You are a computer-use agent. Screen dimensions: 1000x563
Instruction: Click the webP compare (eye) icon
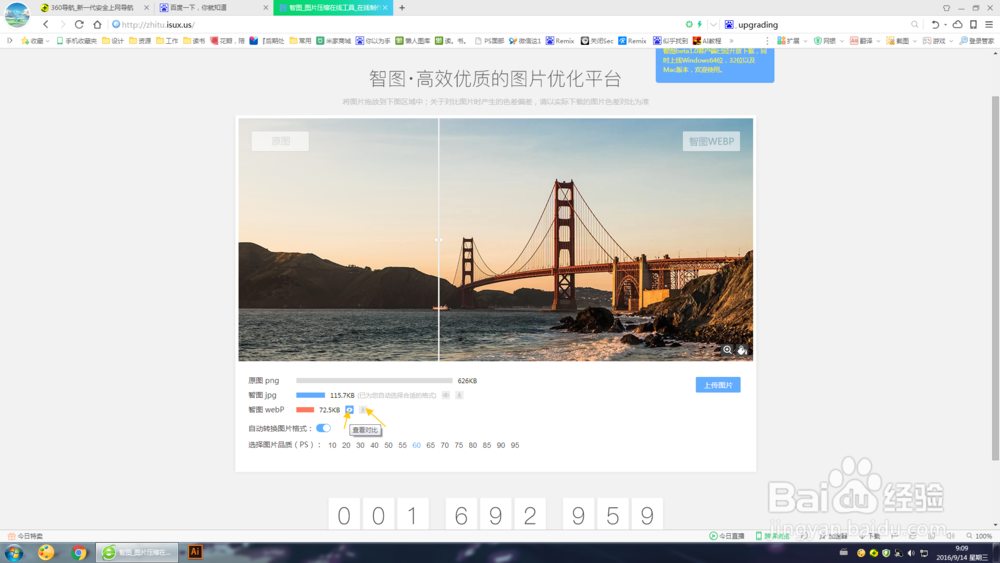coord(349,410)
